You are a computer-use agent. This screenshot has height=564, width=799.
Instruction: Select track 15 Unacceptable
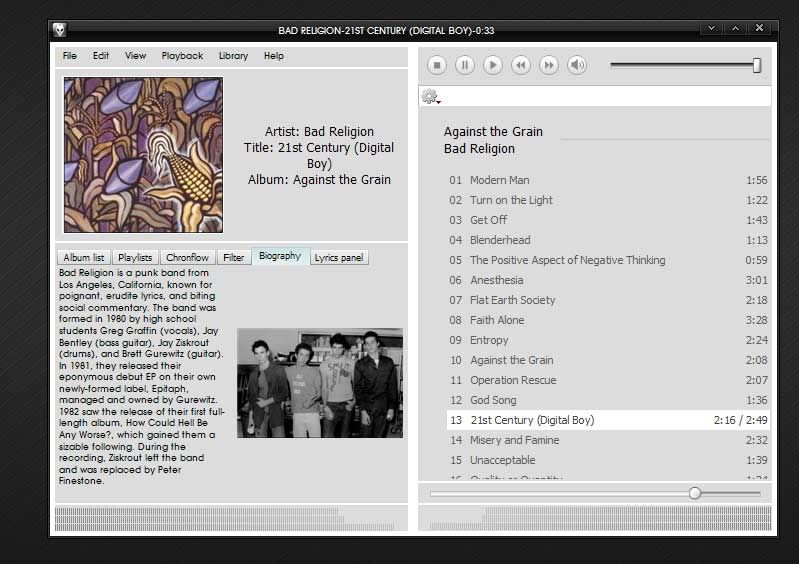[608, 460]
